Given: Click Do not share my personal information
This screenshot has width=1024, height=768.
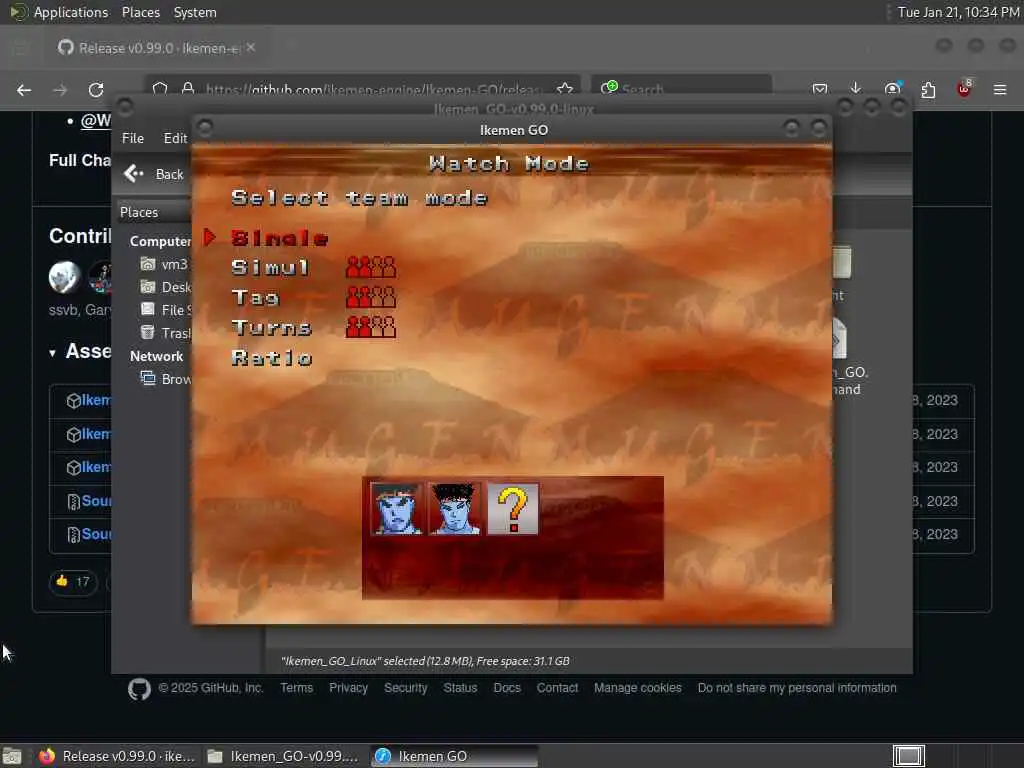Looking at the screenshot, I should [797, 688].
